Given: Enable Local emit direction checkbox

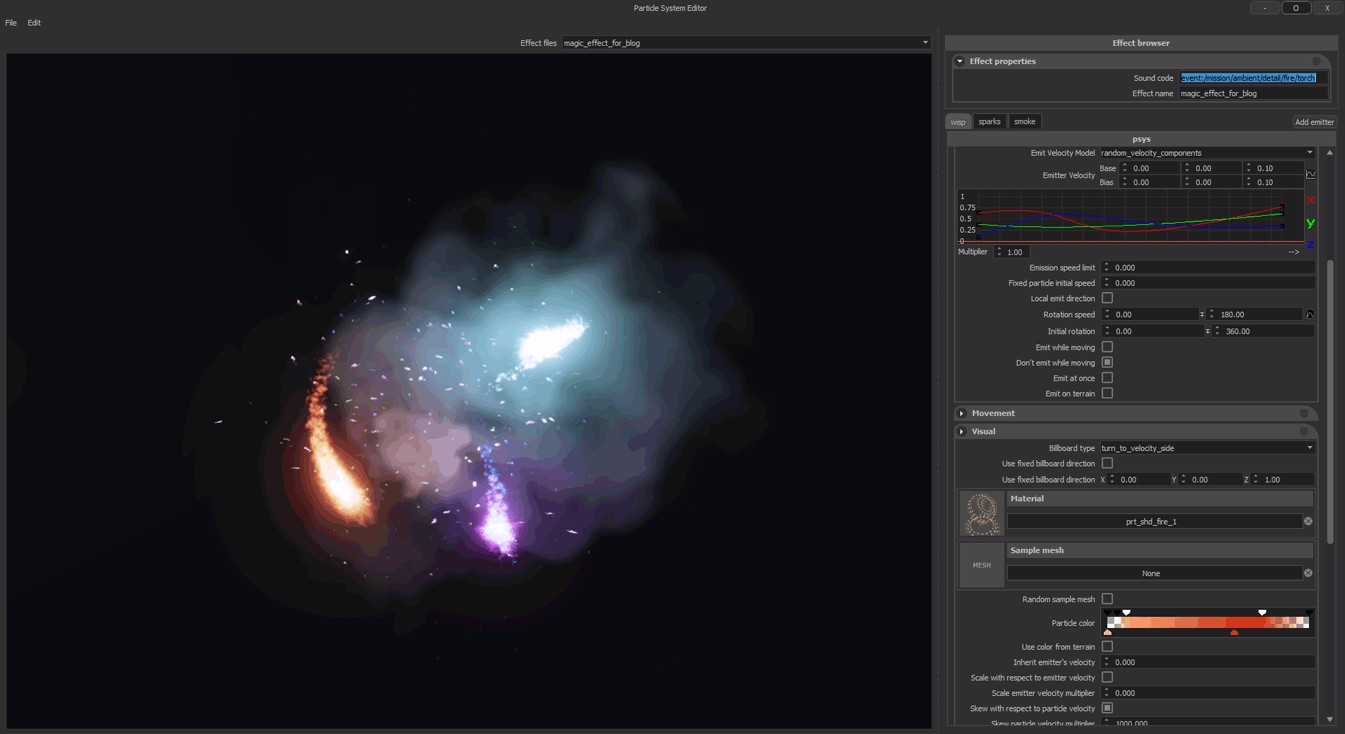Looking at the screenshot, I should (x=1107, y=298).
